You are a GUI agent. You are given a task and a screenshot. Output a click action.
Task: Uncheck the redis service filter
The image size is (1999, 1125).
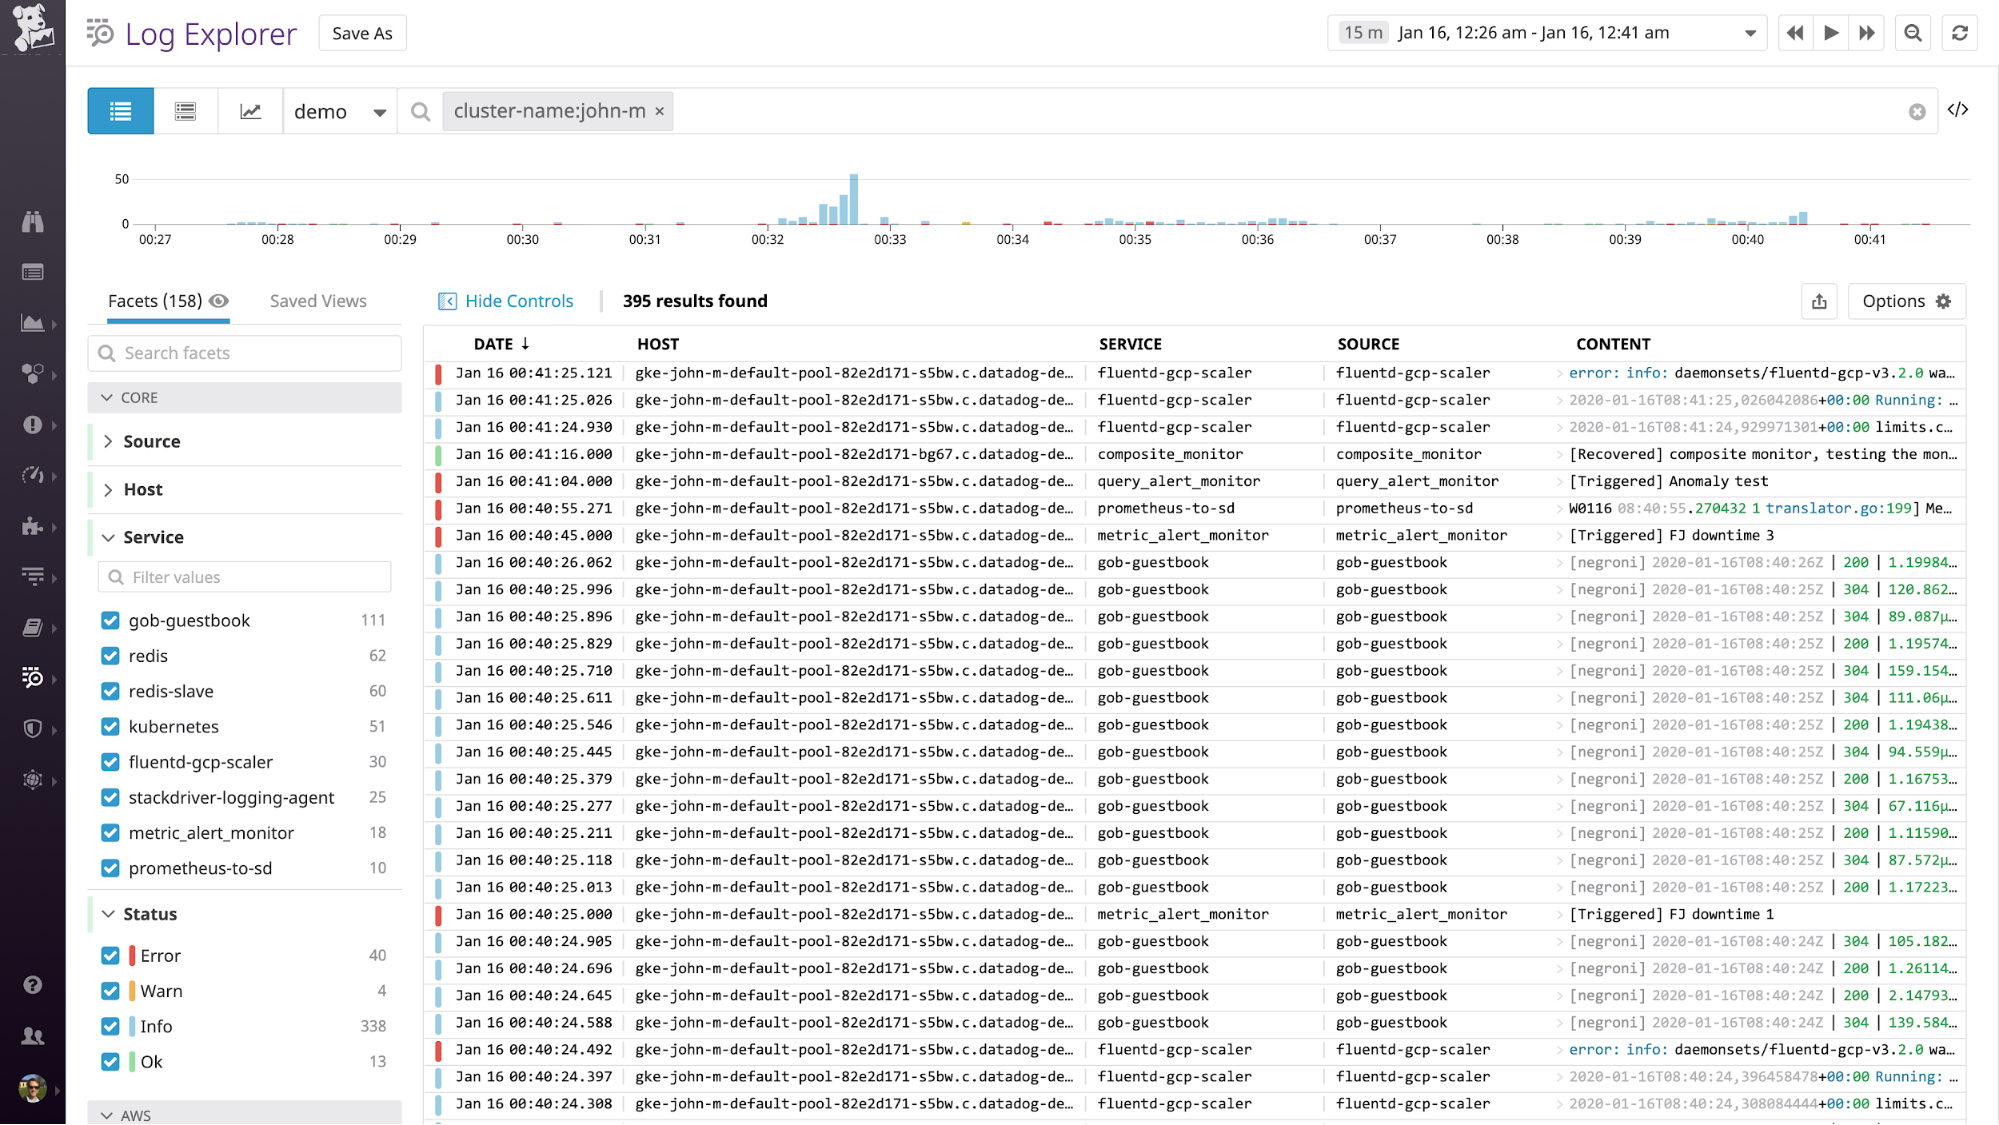[x=110, y=655]
